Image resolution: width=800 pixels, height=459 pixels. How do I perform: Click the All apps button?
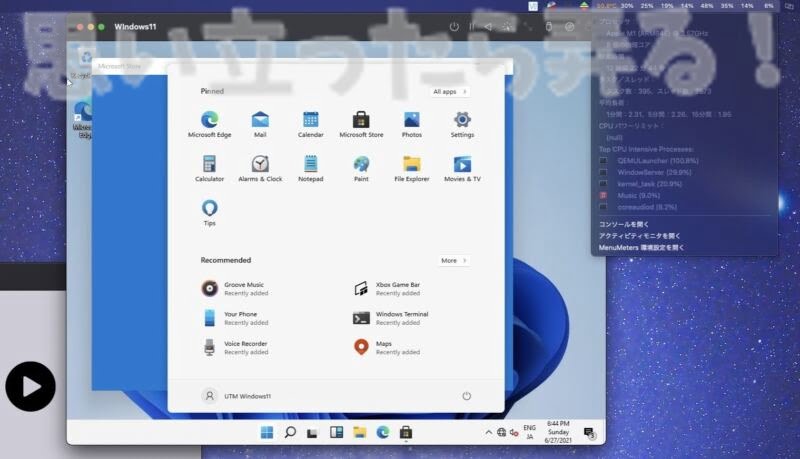tap(449, 91)
